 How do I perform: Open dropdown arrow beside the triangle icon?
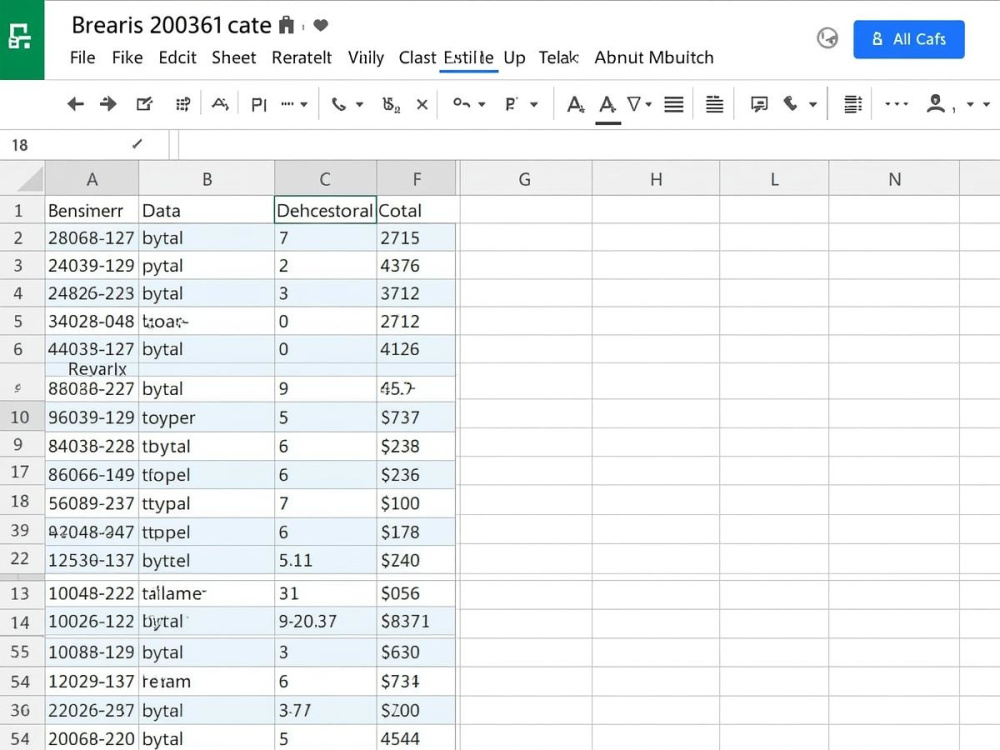(649, 104)
